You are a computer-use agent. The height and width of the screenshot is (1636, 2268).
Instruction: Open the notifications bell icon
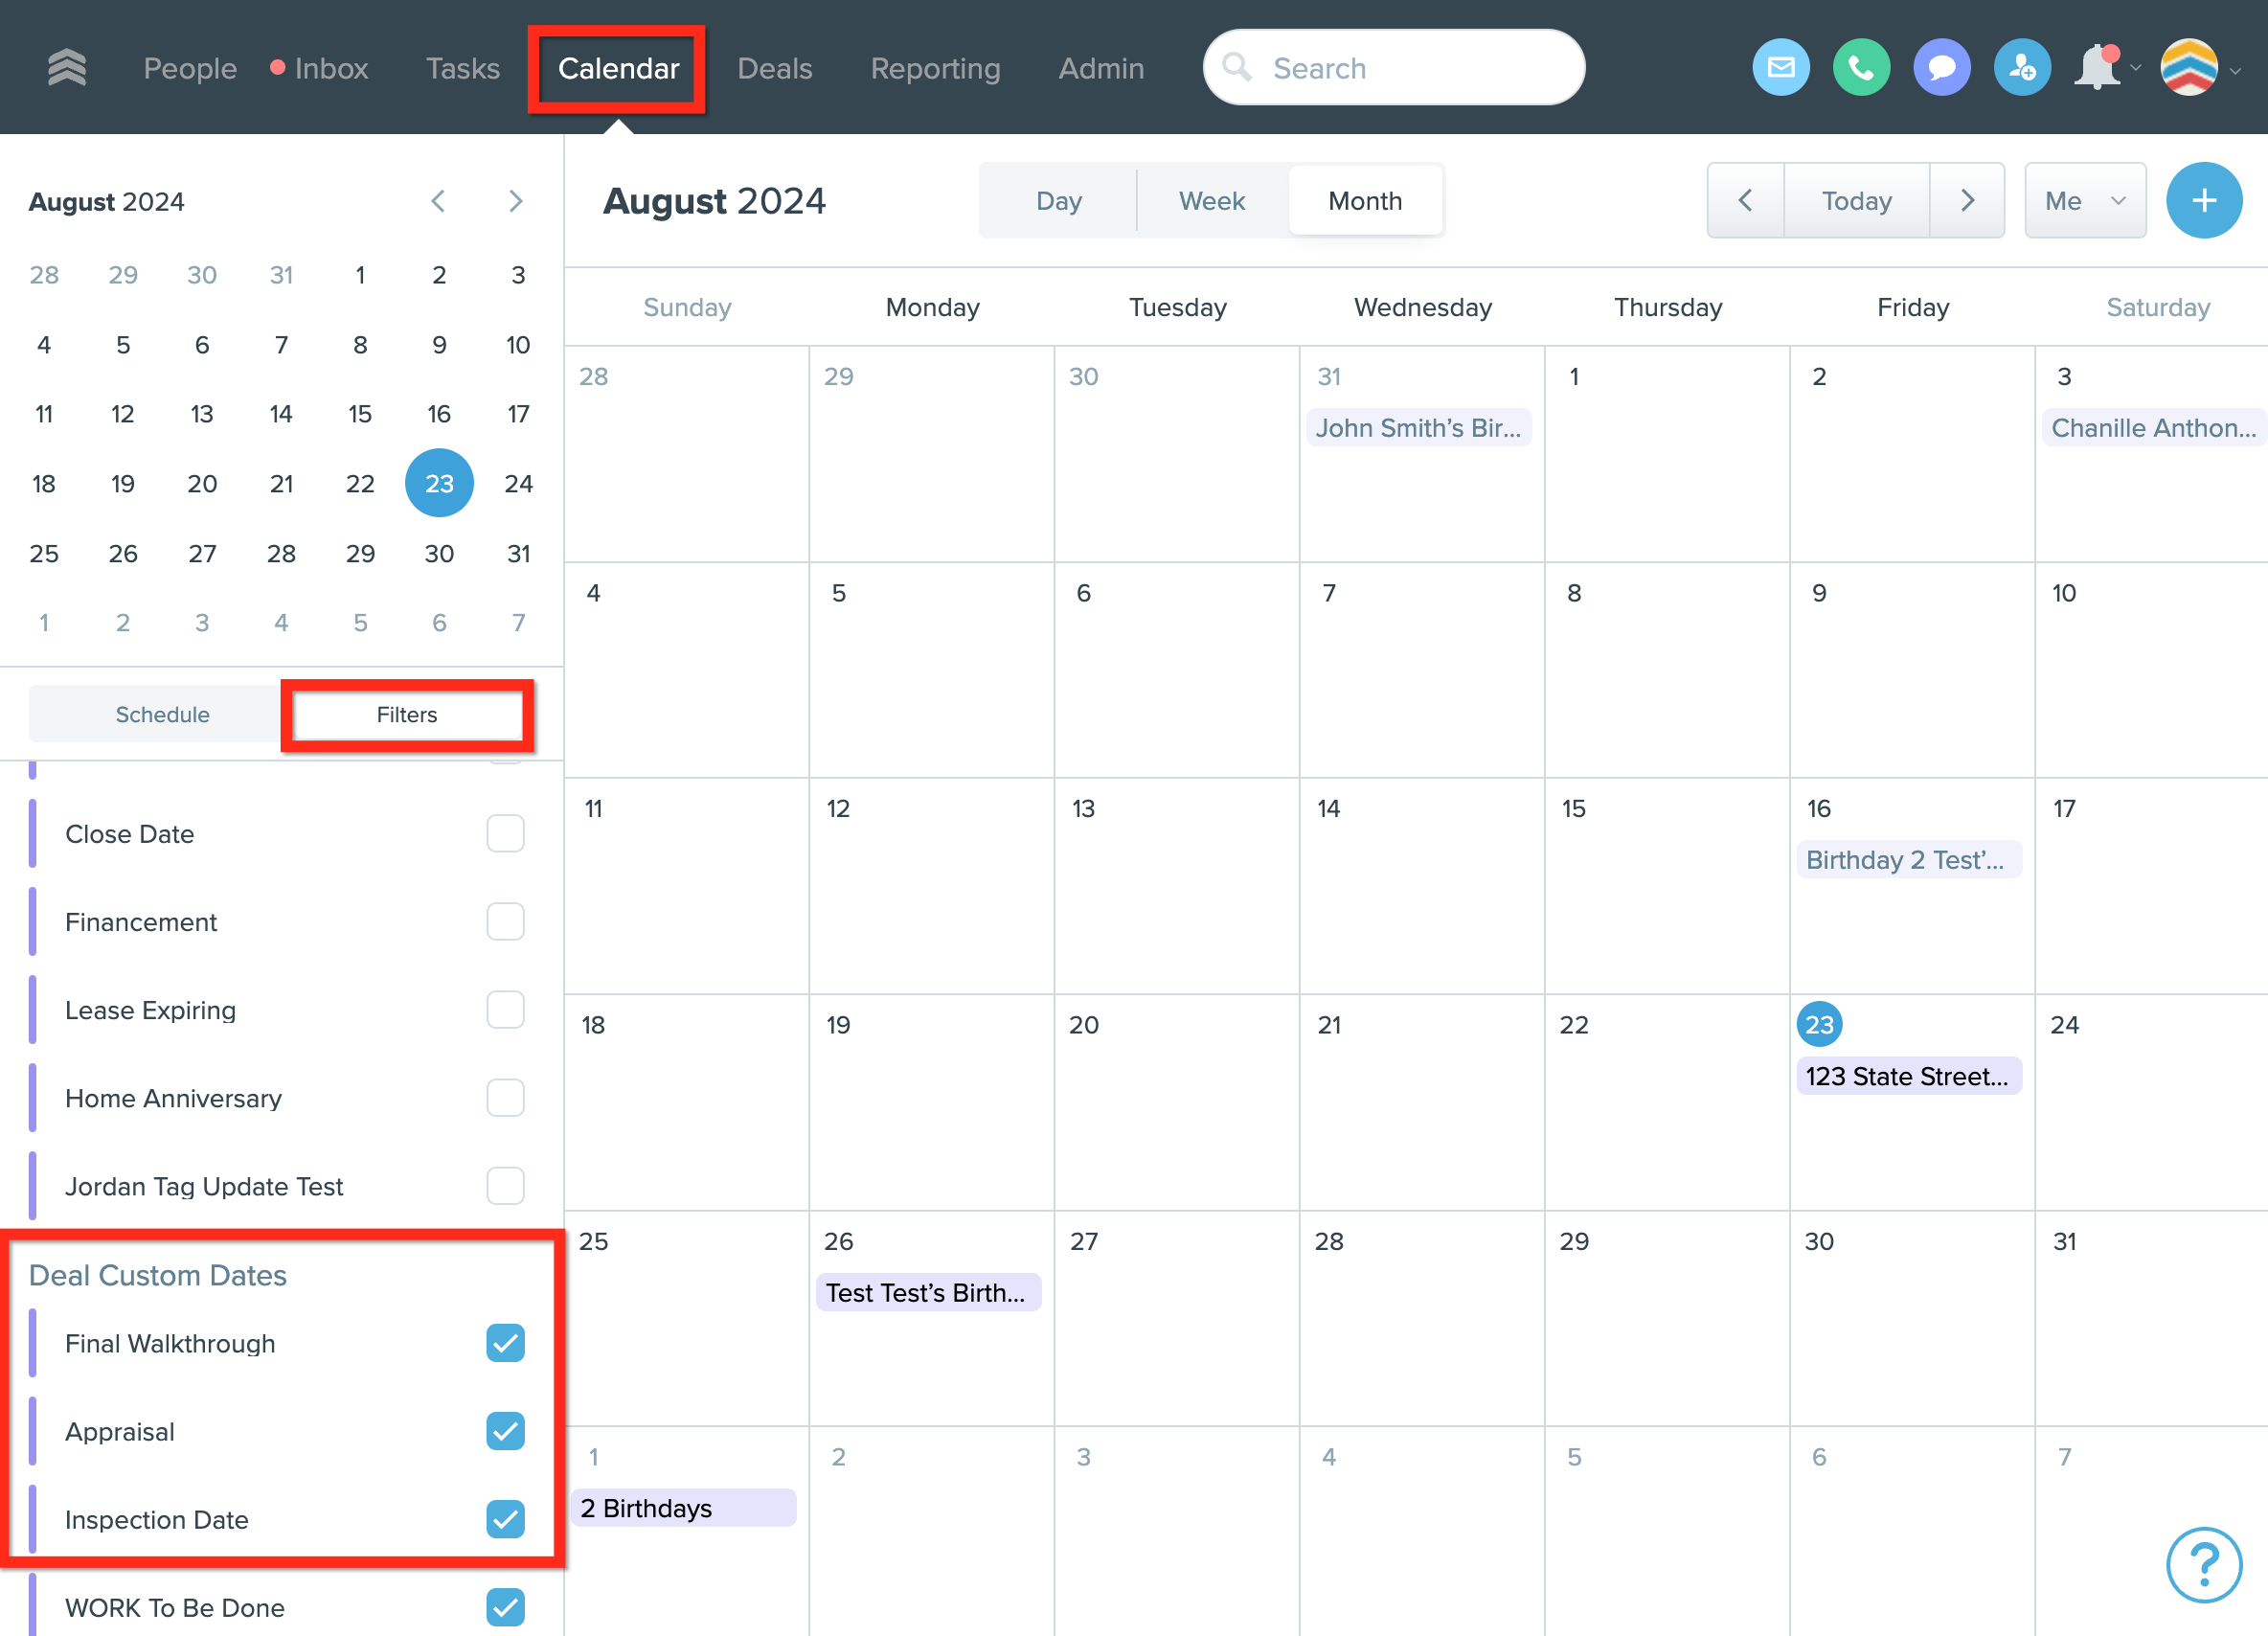(2097, 68)
